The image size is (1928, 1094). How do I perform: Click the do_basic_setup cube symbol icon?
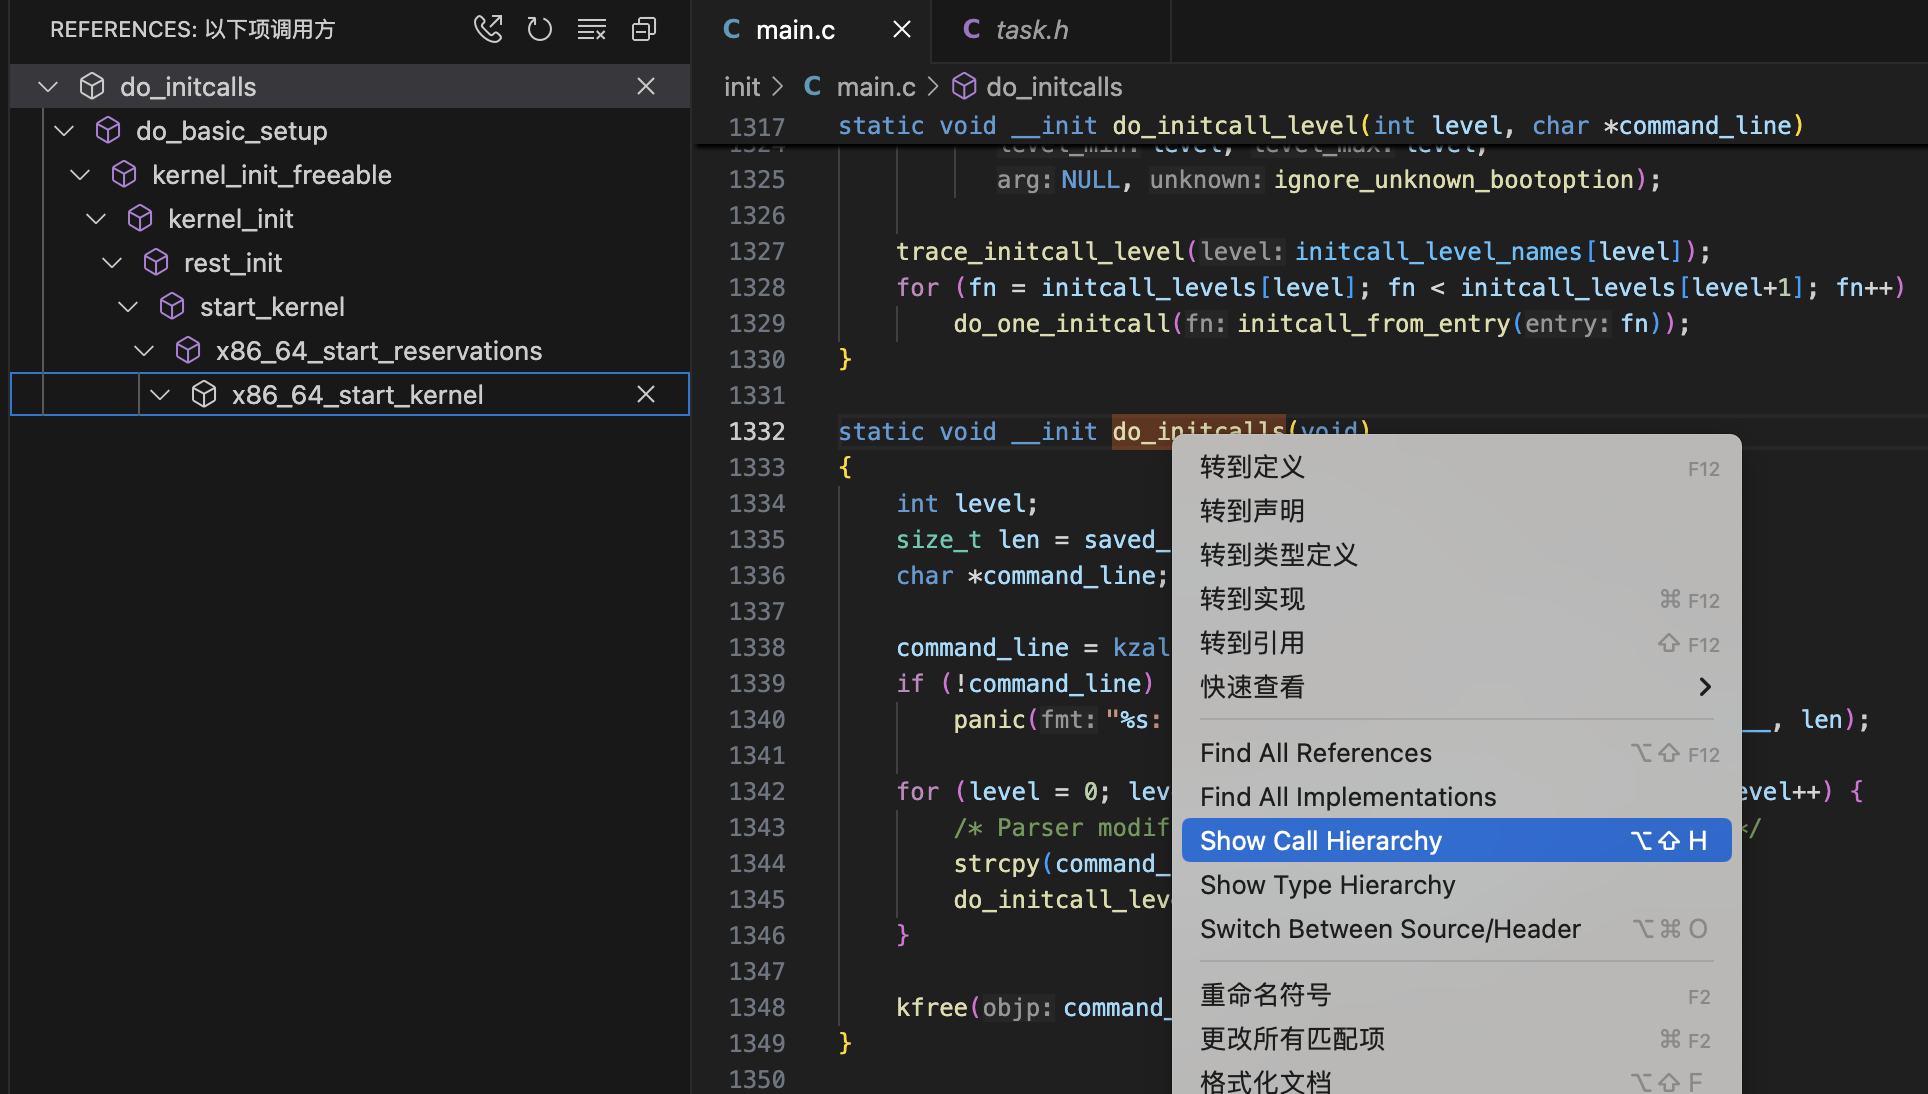108,131
